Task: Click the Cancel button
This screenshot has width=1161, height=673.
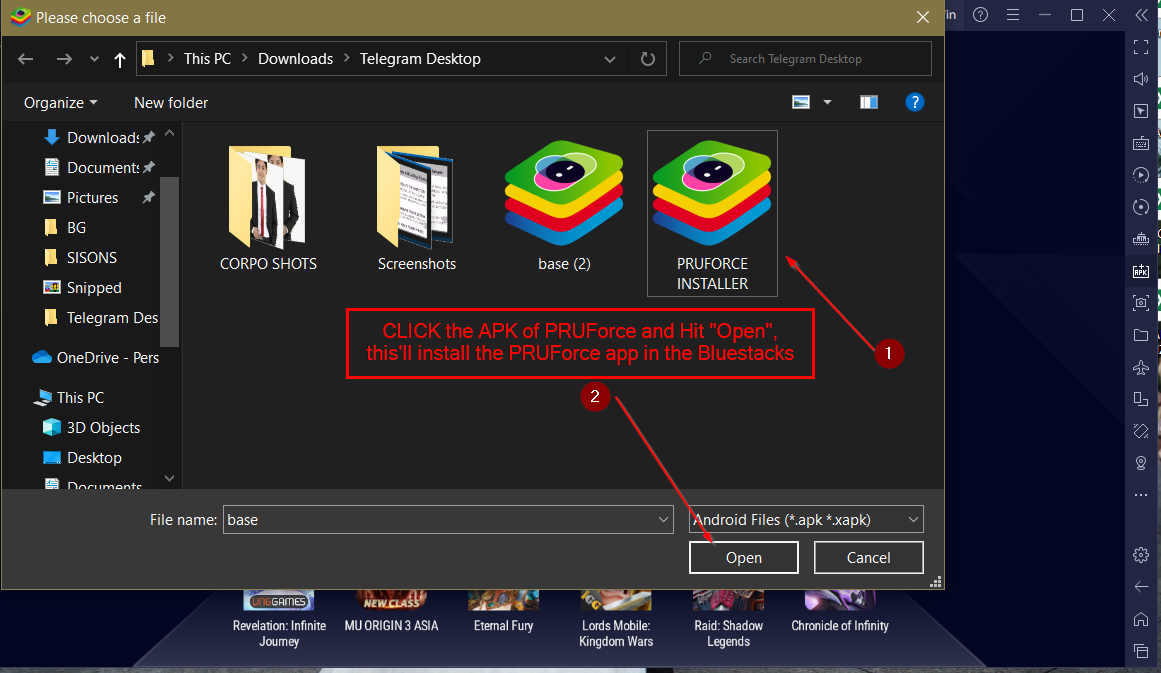Action: coord(869,558)
